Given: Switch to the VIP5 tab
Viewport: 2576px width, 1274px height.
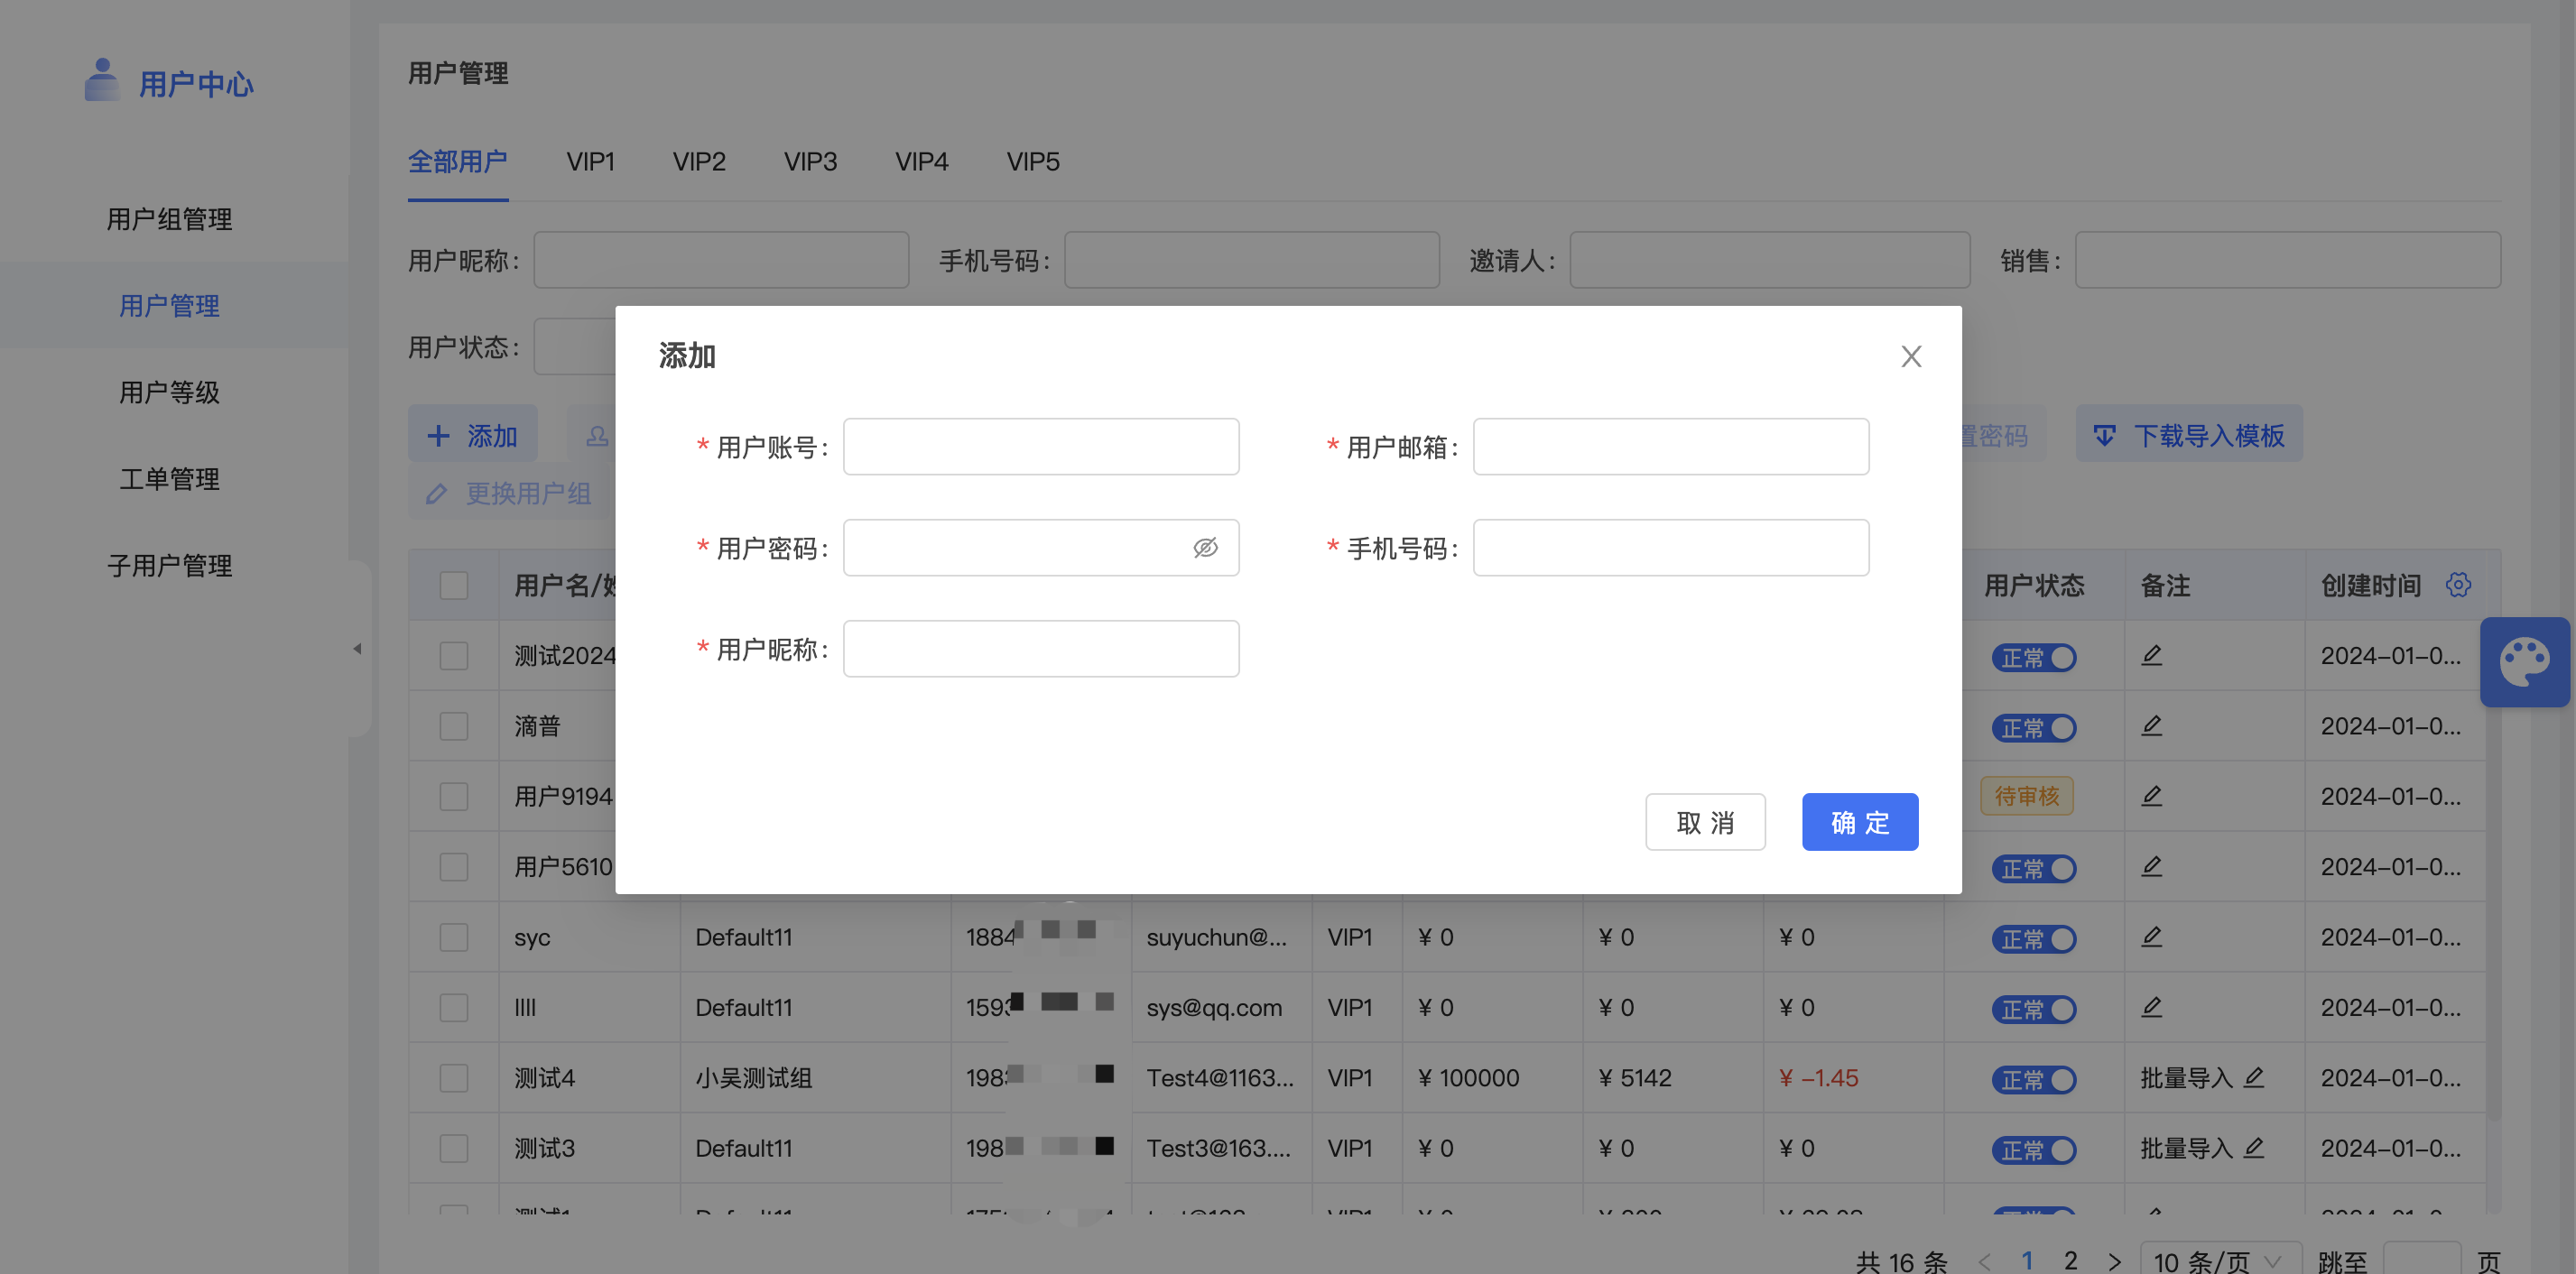Looking at the screenshot, I should (1033, 161).
